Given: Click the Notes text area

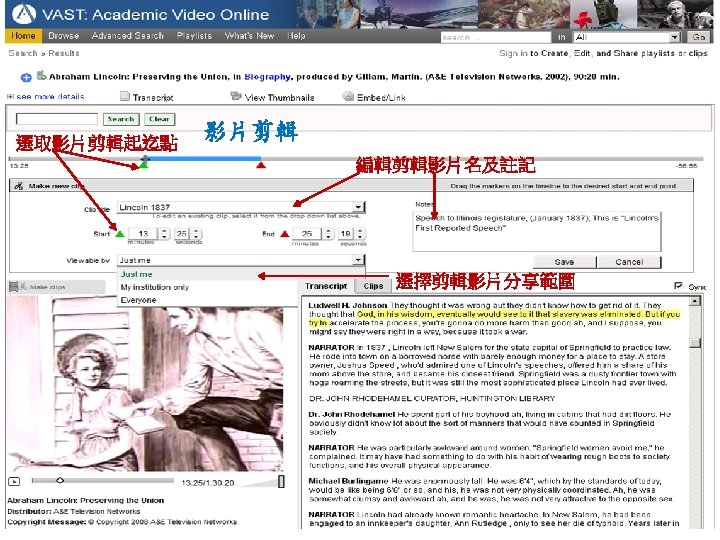Looking at the screenshot, I should [537, 231].
